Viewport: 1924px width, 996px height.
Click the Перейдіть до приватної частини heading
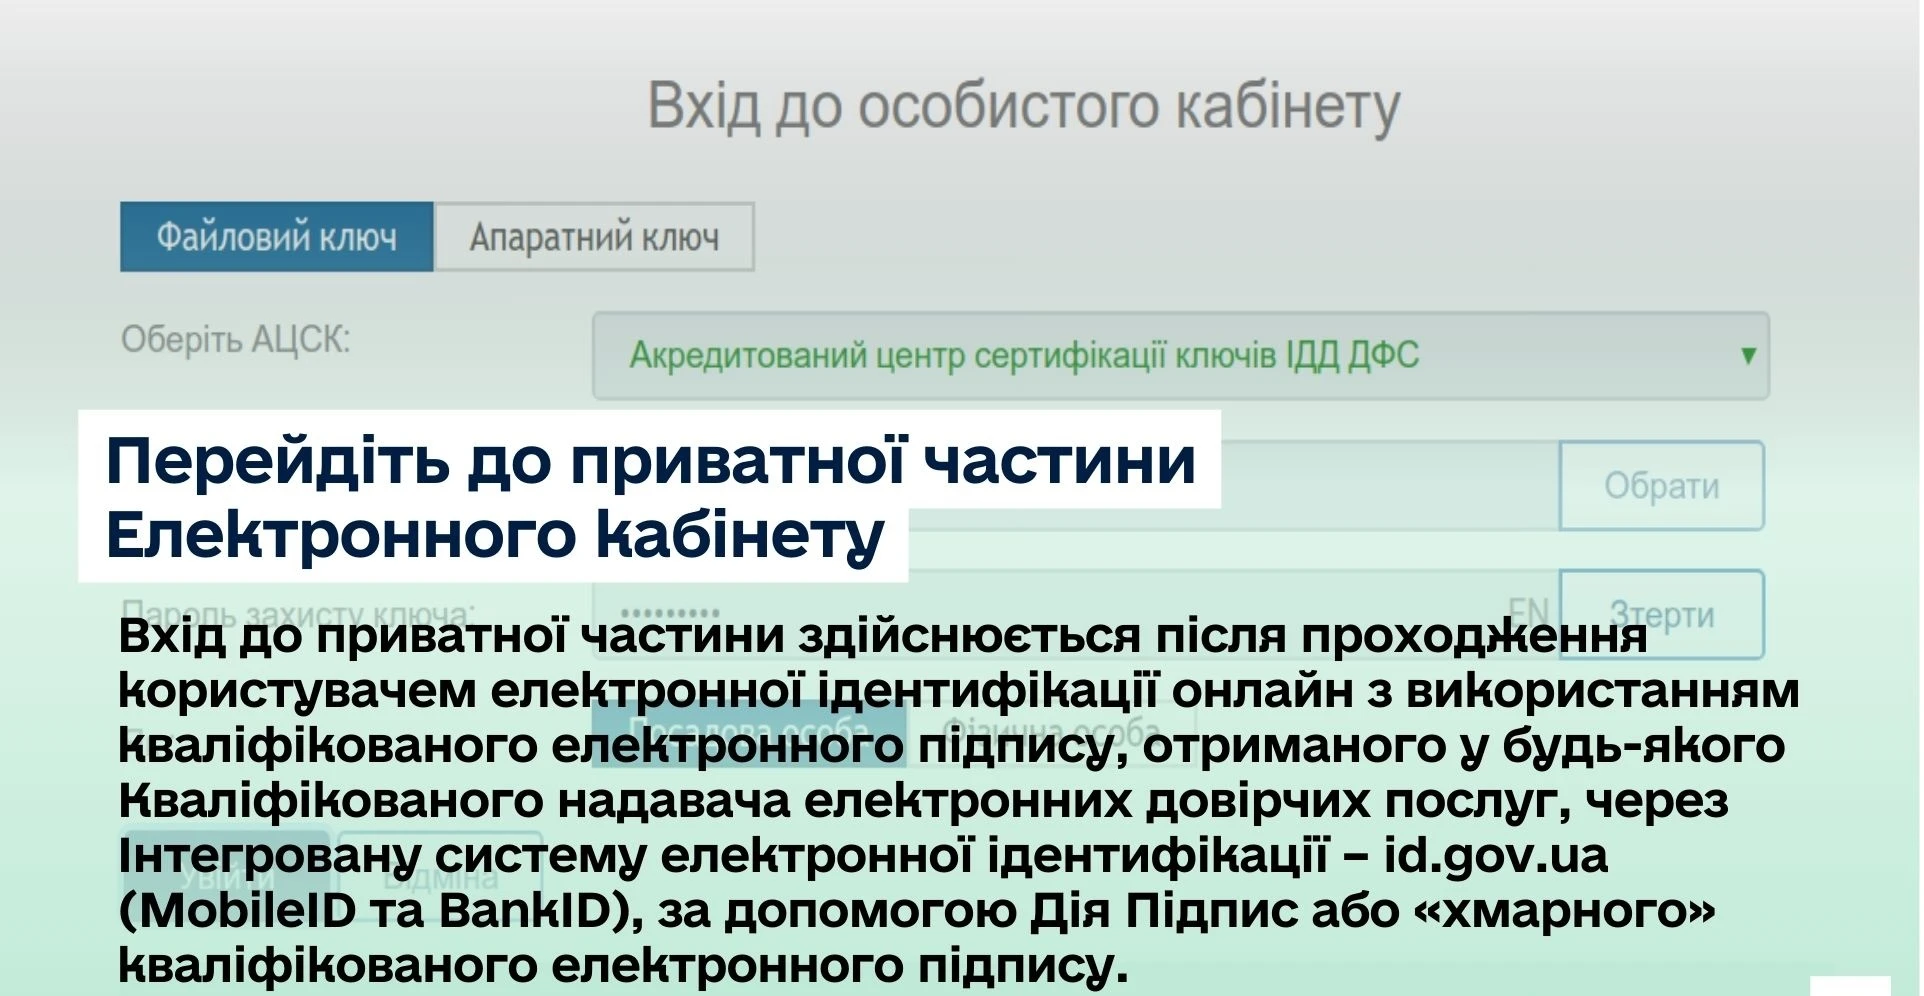coord(650,462)
